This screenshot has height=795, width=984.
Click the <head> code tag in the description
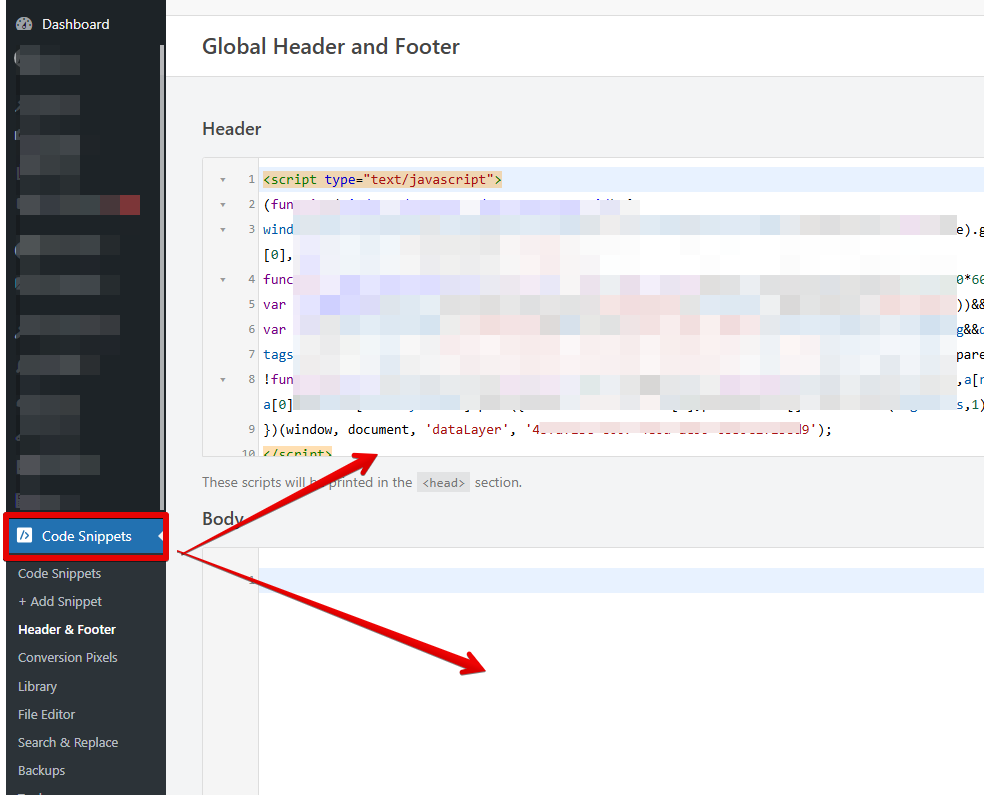coord(444,483)
